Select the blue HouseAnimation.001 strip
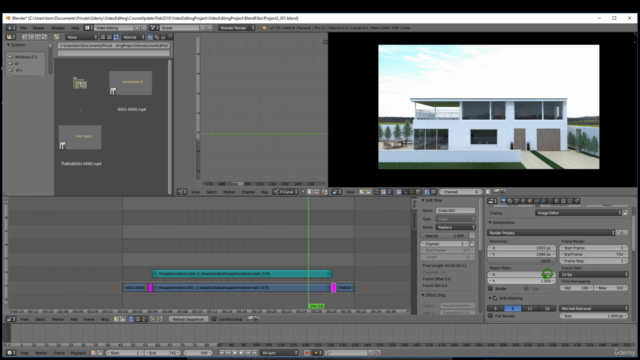 (241, 288)
